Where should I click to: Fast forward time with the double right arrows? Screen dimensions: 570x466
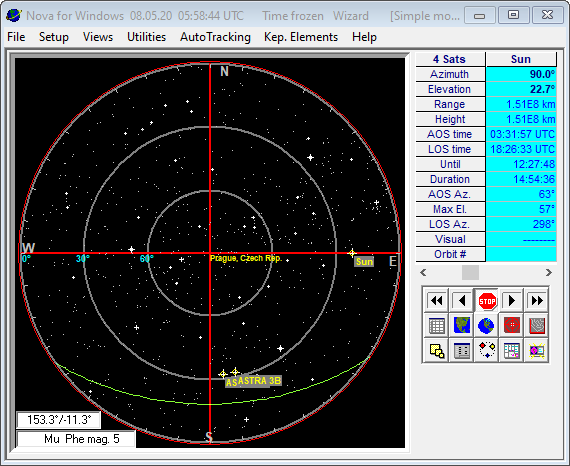coord(537,301)
